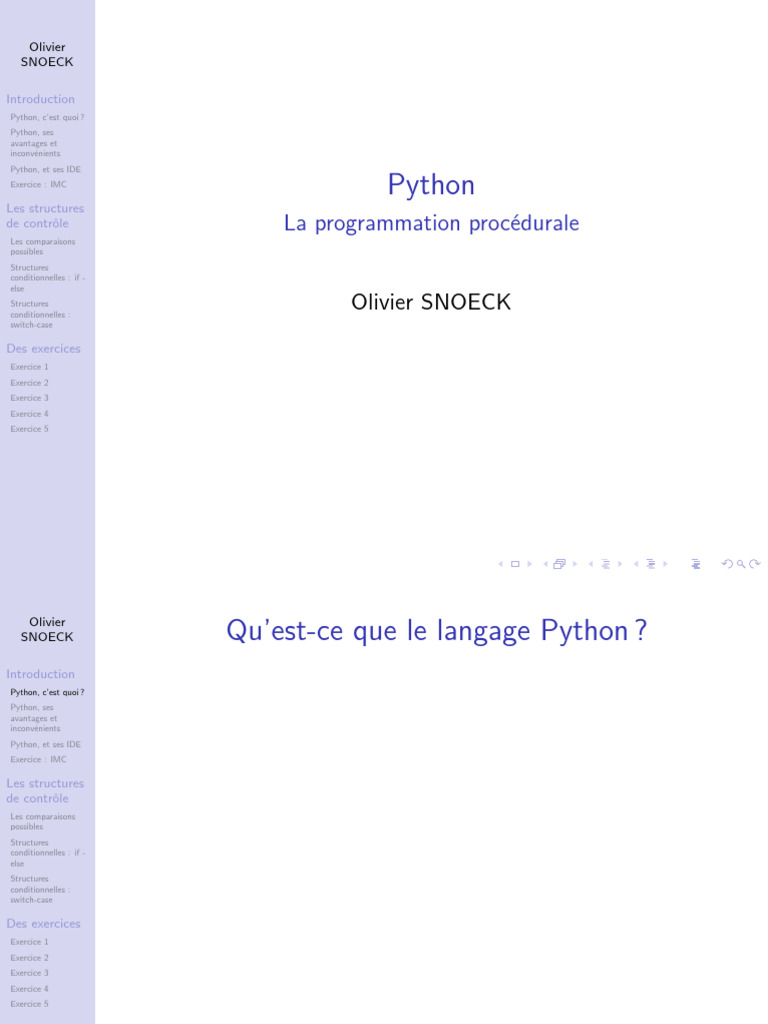Image resolution: width=768 pixels, height=1024 pixels.
Task: Select Exercice 4 in second slide sidebar
Action: point(29,989)
